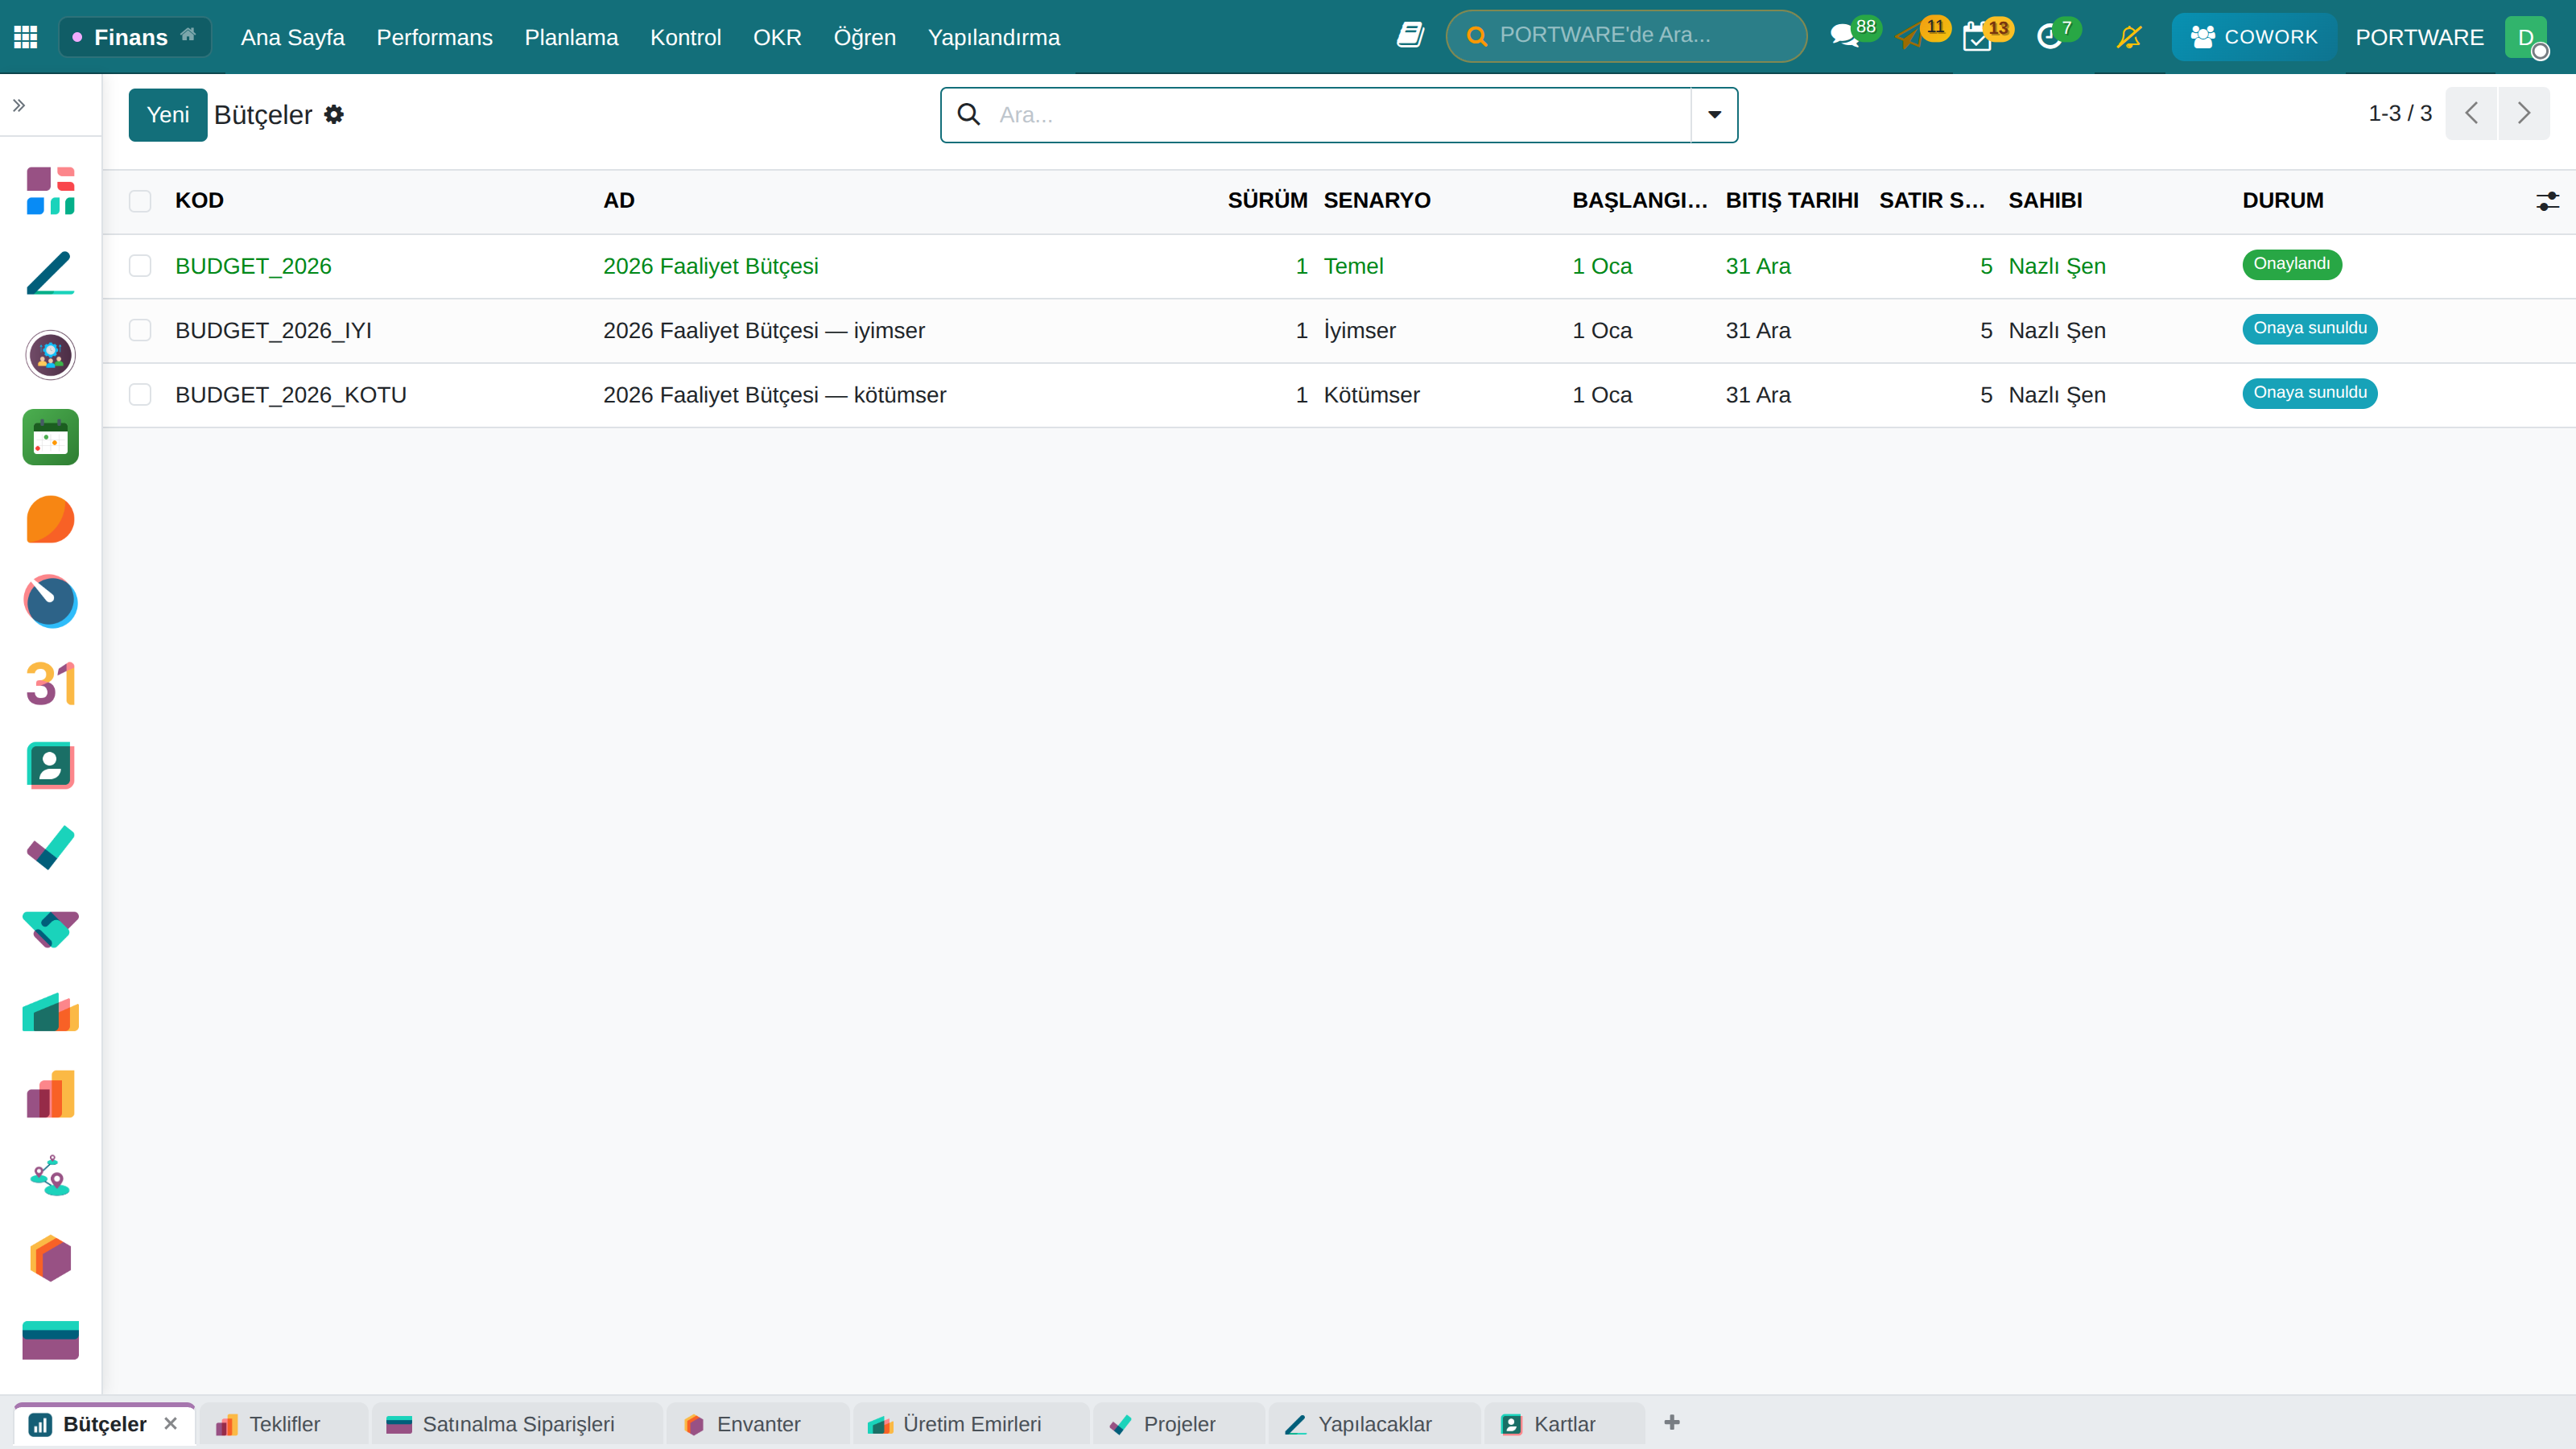Click the Bütçeler settings gear icon
This screenshot has height=1449, width=2576.
coord(334,114)
